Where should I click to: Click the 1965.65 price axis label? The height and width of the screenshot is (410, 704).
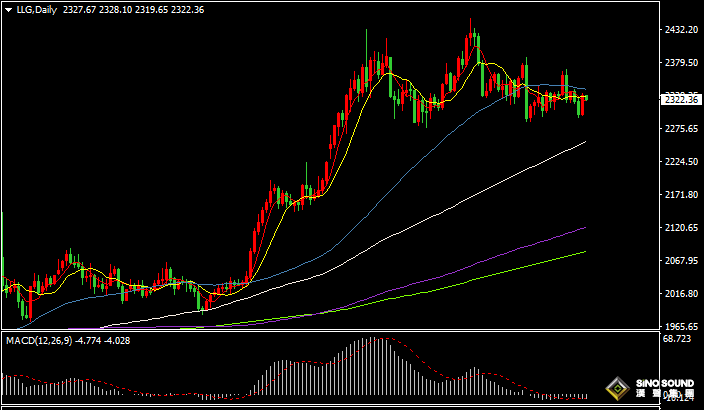point(681,327)
